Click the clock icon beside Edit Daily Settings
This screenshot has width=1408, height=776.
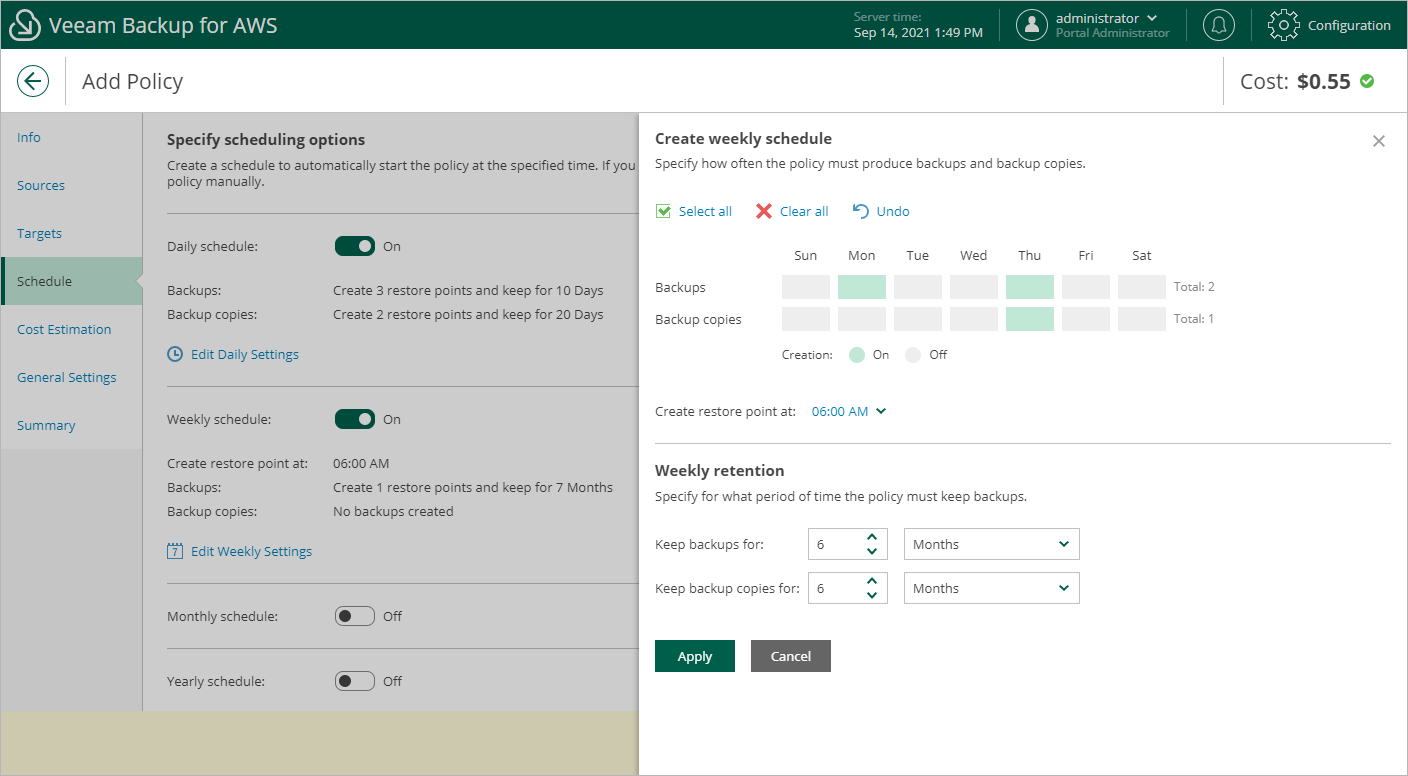[175, 354]
